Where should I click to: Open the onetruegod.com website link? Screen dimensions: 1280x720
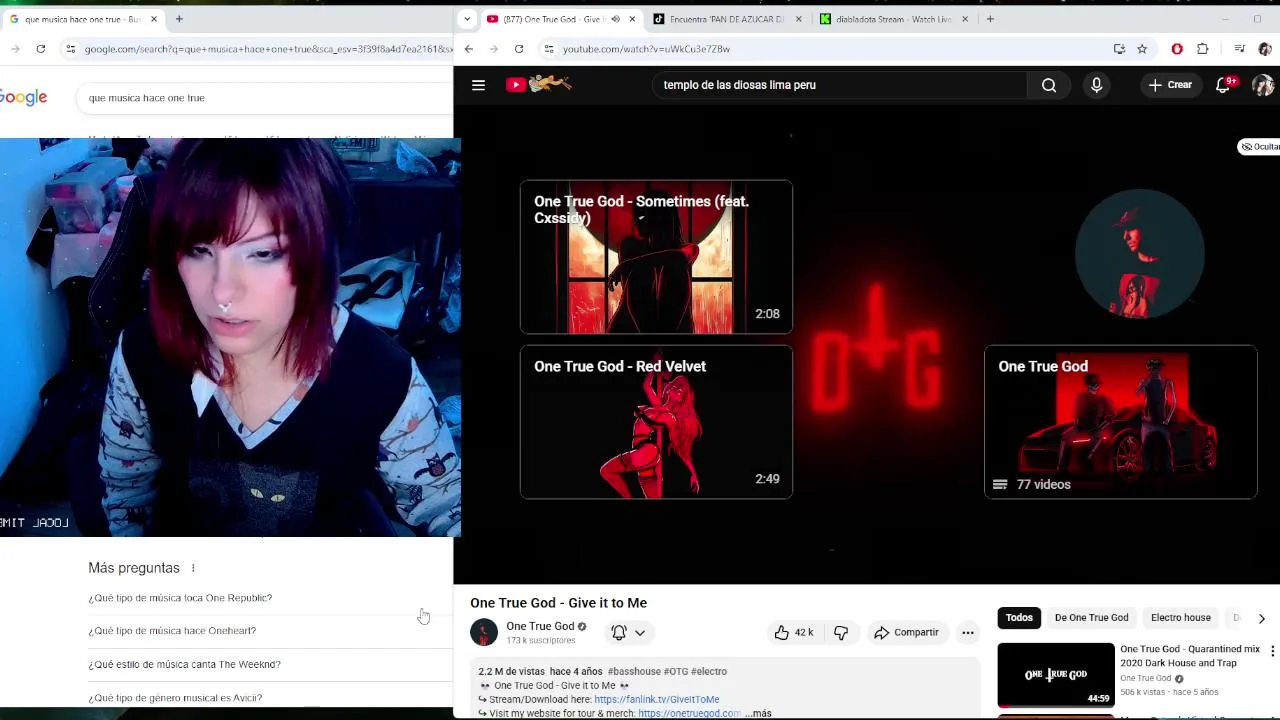(689, 713)
